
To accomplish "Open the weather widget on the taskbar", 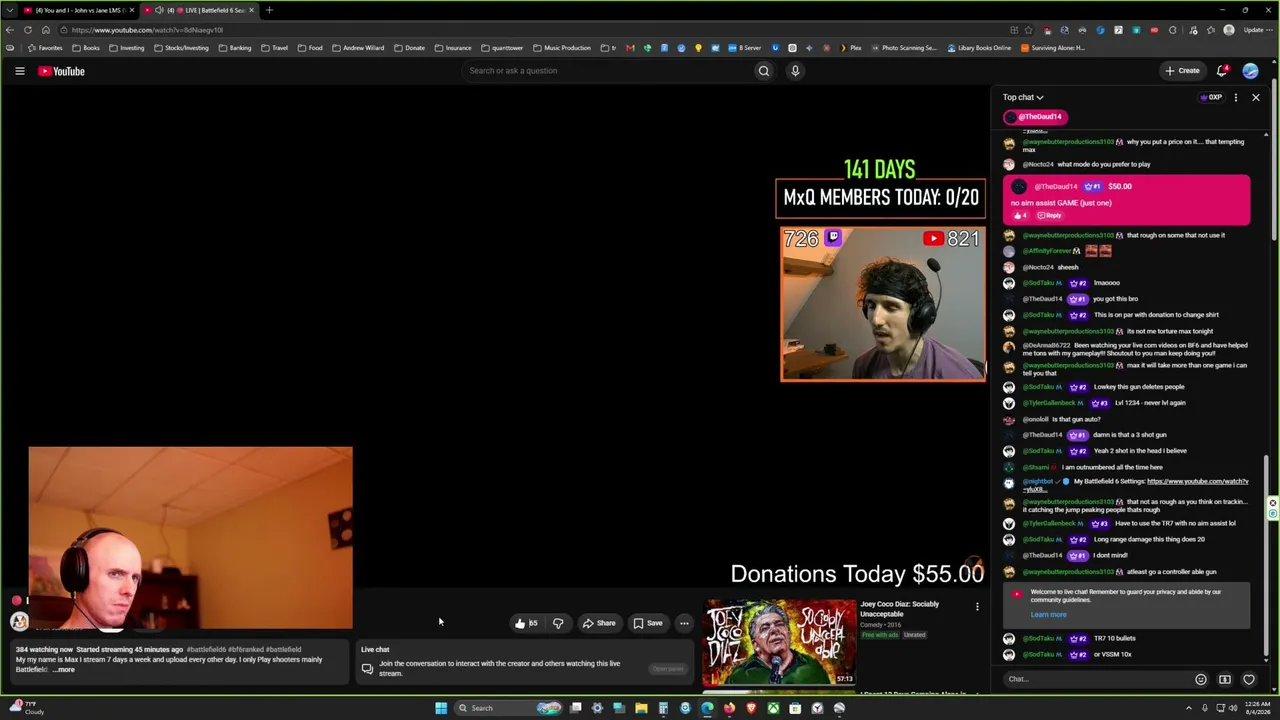I will coord(28,708).
